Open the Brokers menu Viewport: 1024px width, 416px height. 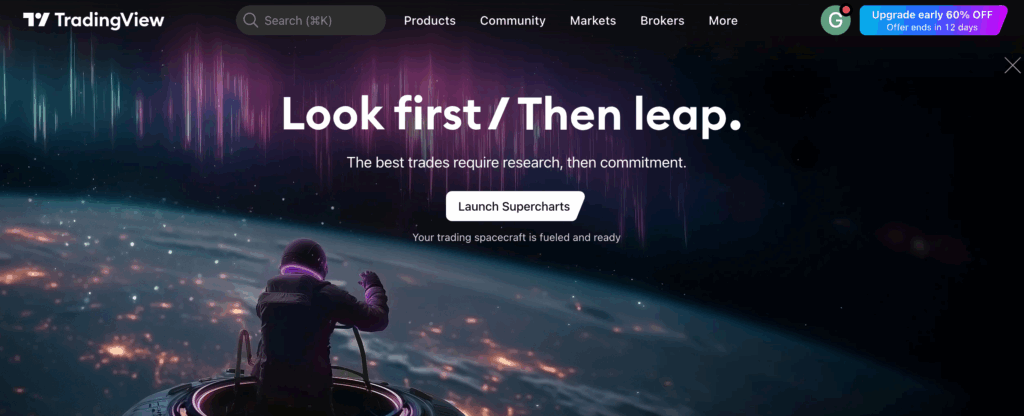[x=662, y=21]
